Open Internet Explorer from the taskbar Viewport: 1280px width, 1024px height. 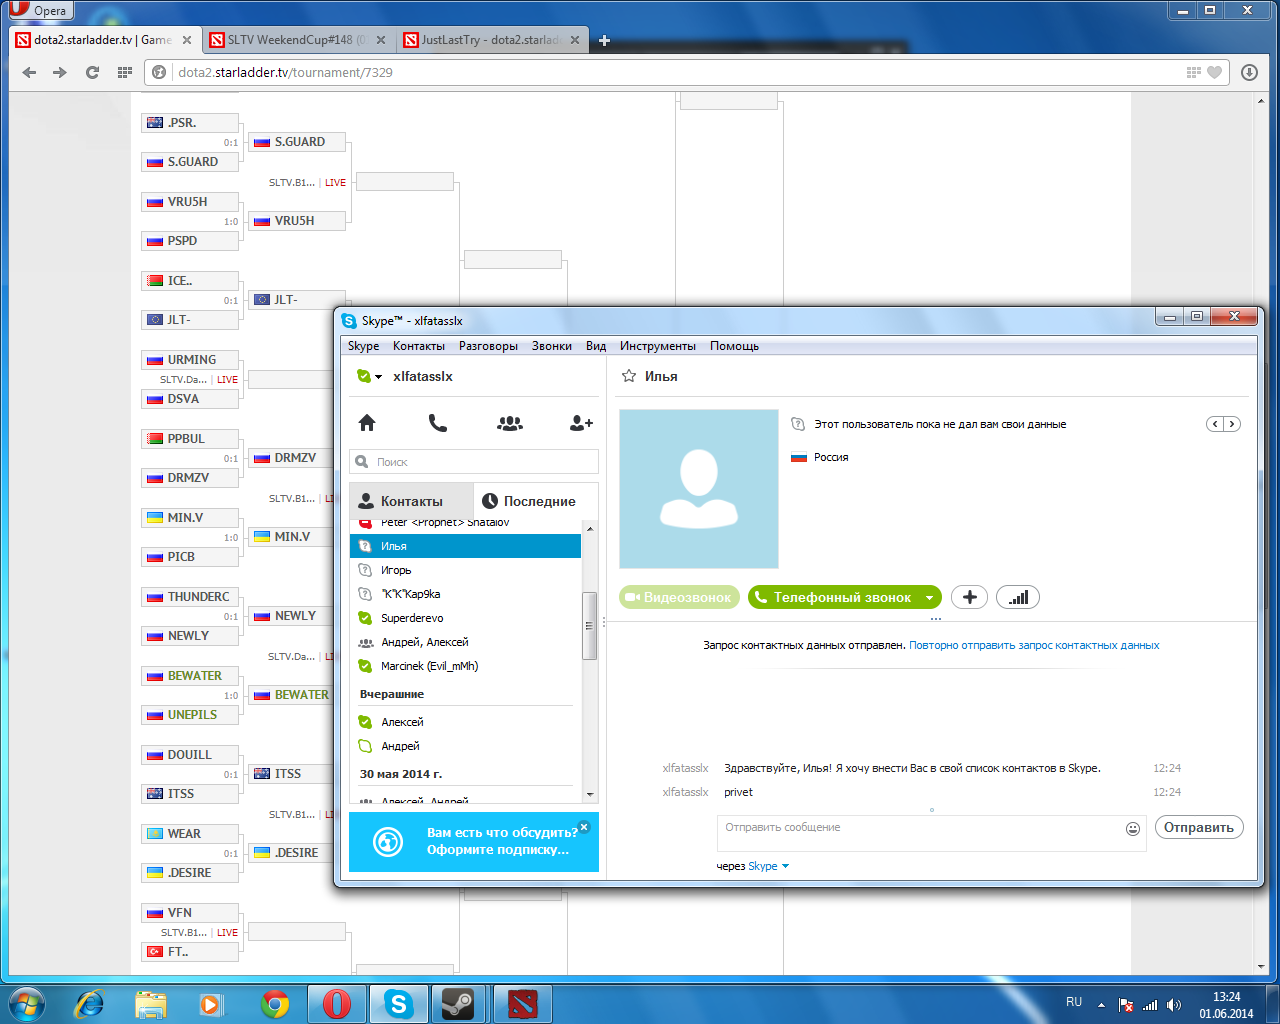(90, 1003)
